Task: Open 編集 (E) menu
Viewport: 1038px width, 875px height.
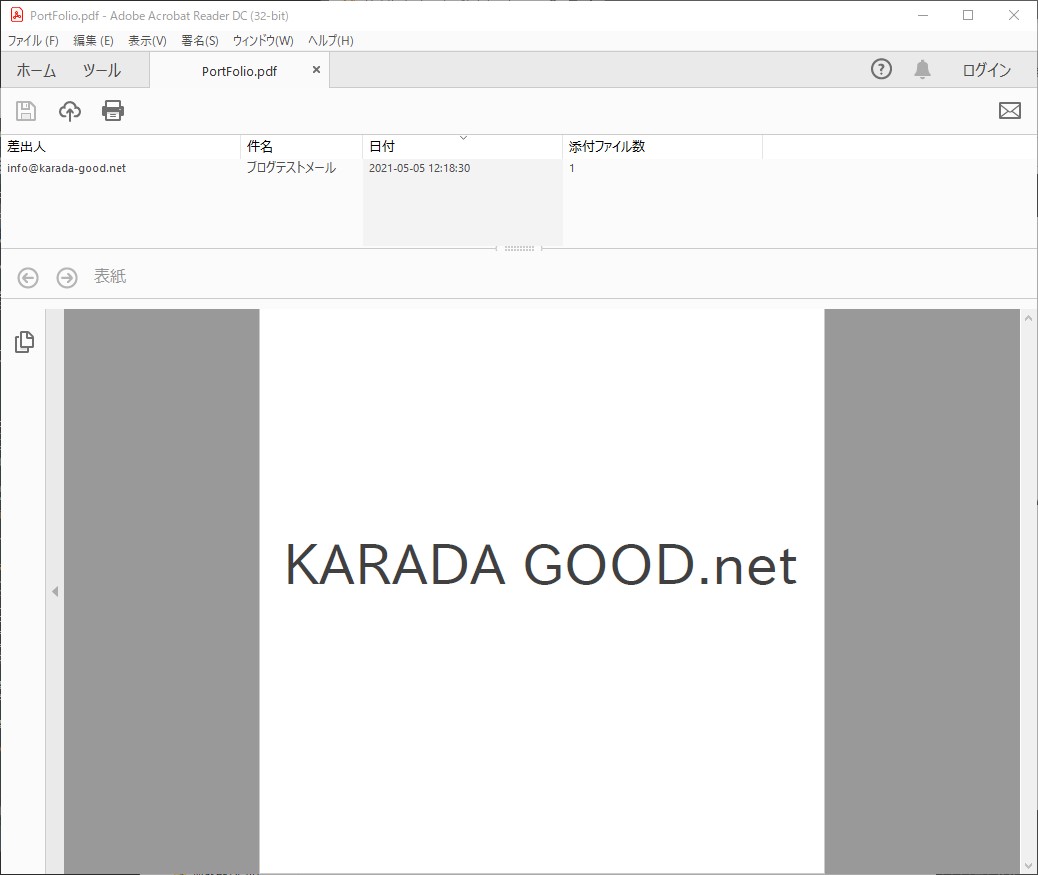Action: pyautogui.click(x=93, y=41)
